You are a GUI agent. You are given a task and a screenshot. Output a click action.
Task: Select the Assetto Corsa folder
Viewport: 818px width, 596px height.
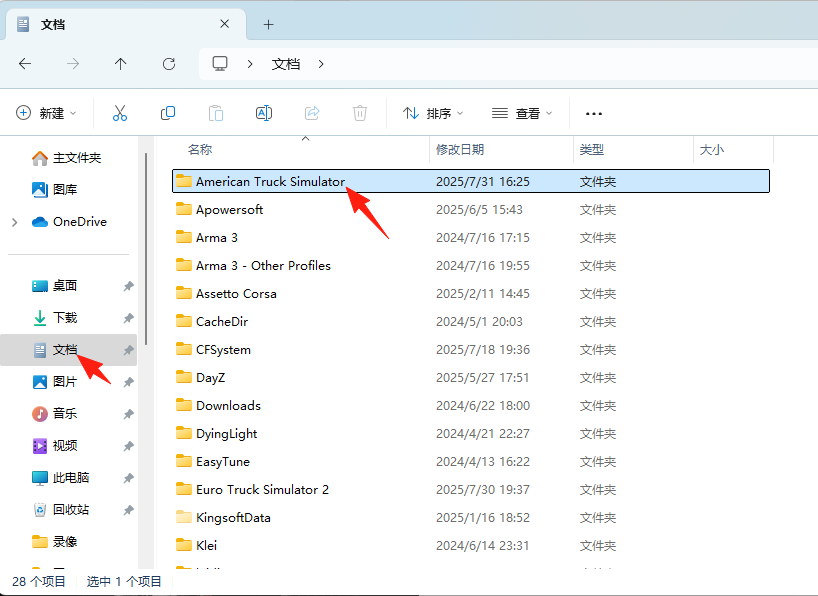[x=471, y=293]
